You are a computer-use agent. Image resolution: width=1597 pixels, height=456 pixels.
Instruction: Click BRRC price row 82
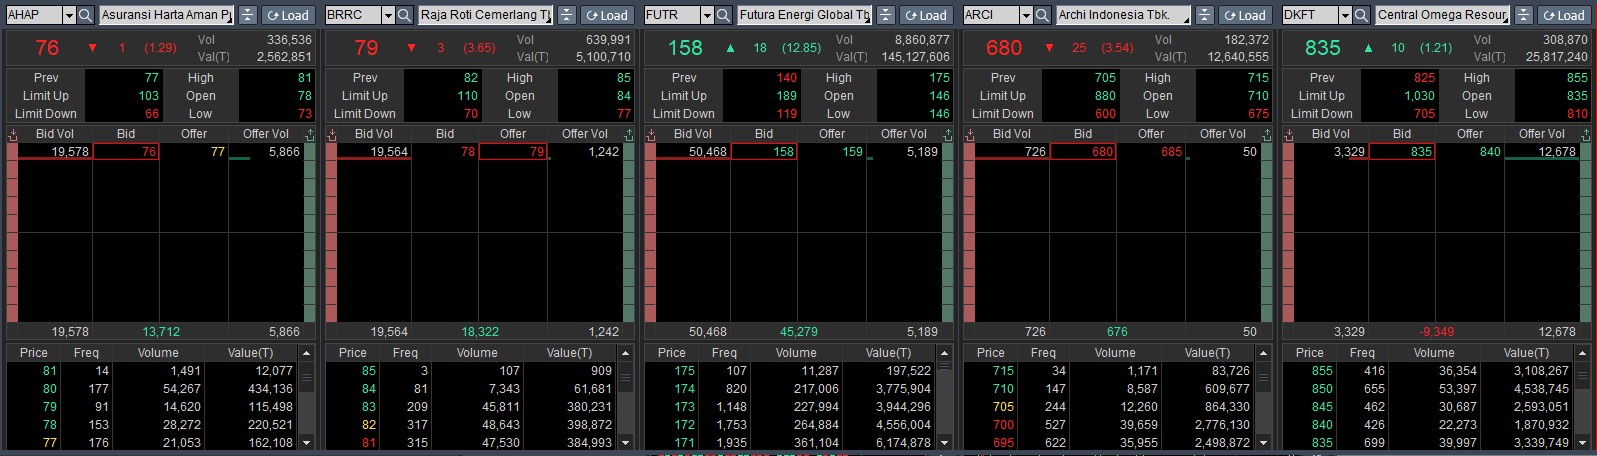(472, 425)
